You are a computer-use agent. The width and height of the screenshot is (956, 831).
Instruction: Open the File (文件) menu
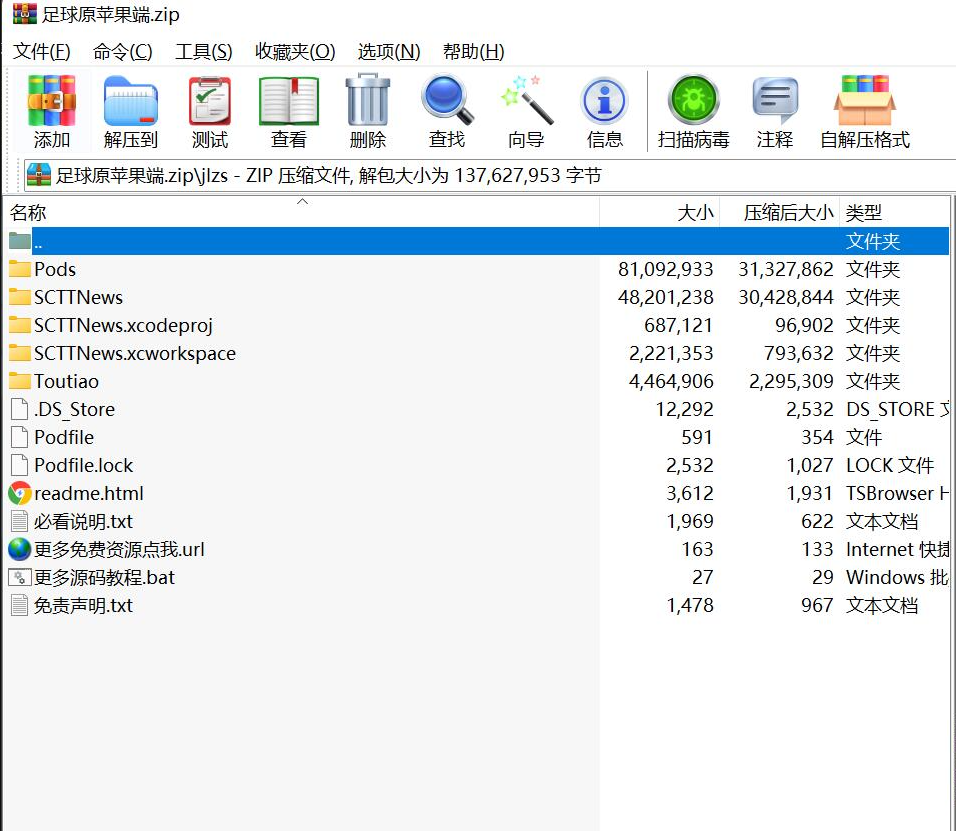tap(41, 52)
